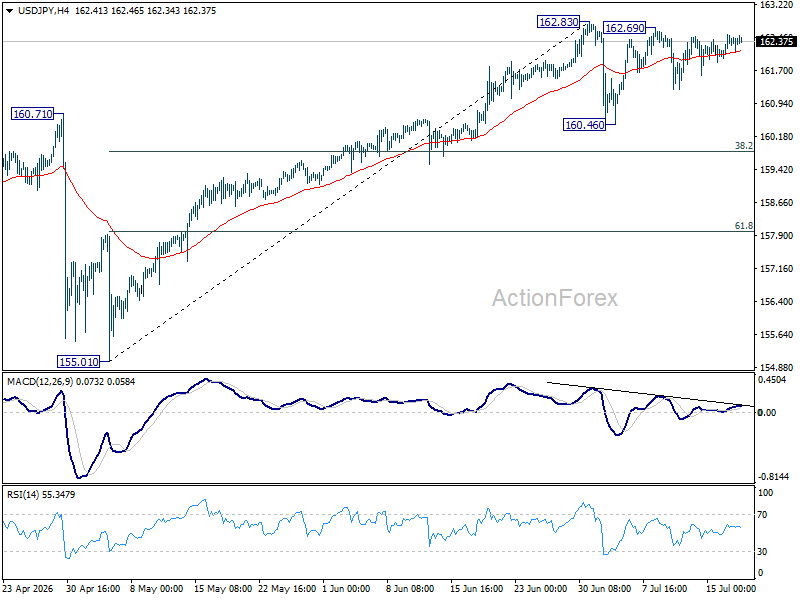Viewport: 800px width, 600px height.
Task: Select the 61.8 Fibonacci level label
Action: click(x=743, y=226)
